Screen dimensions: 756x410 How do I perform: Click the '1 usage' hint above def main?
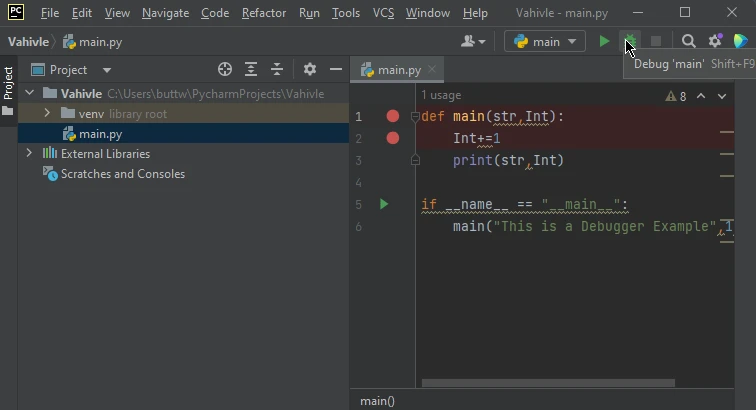pos(441,95)
